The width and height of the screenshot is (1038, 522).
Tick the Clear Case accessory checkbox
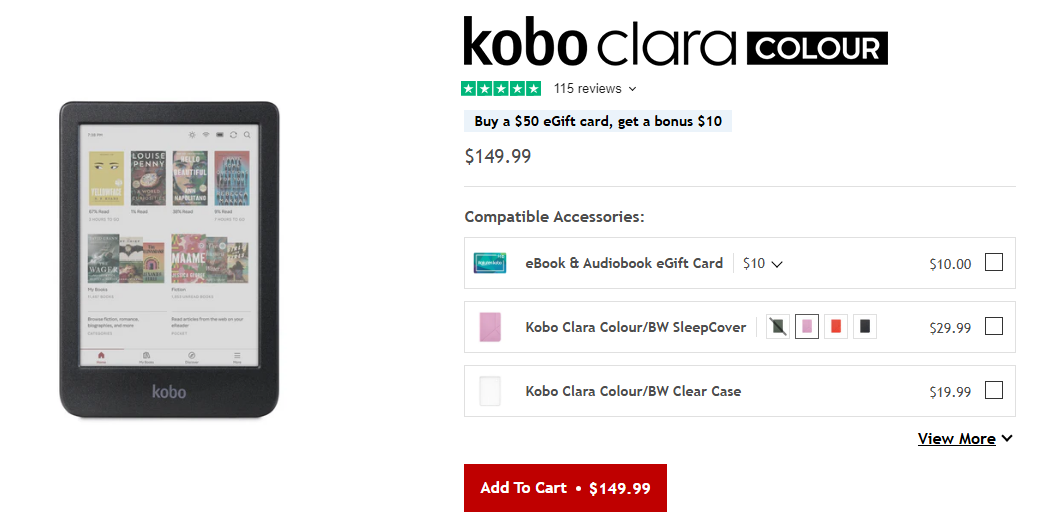[x=993, y=390]
